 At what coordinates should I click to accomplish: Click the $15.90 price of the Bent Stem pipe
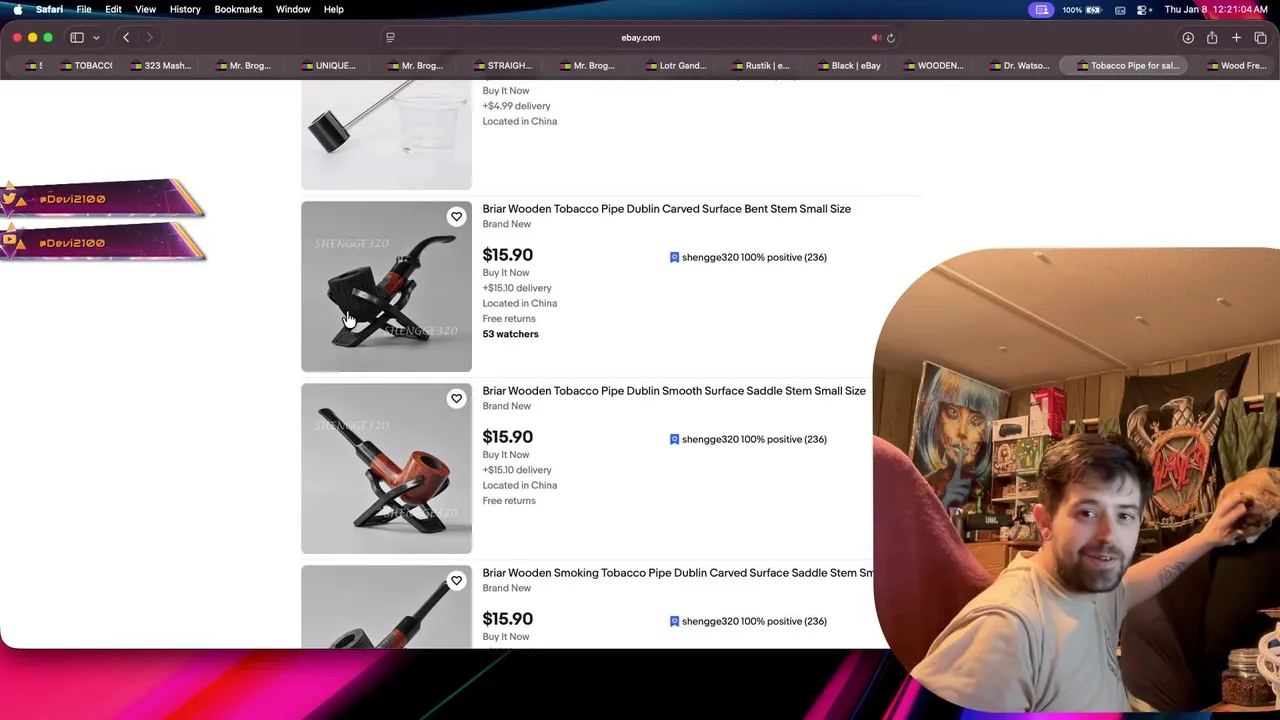(x=507, y=255)
